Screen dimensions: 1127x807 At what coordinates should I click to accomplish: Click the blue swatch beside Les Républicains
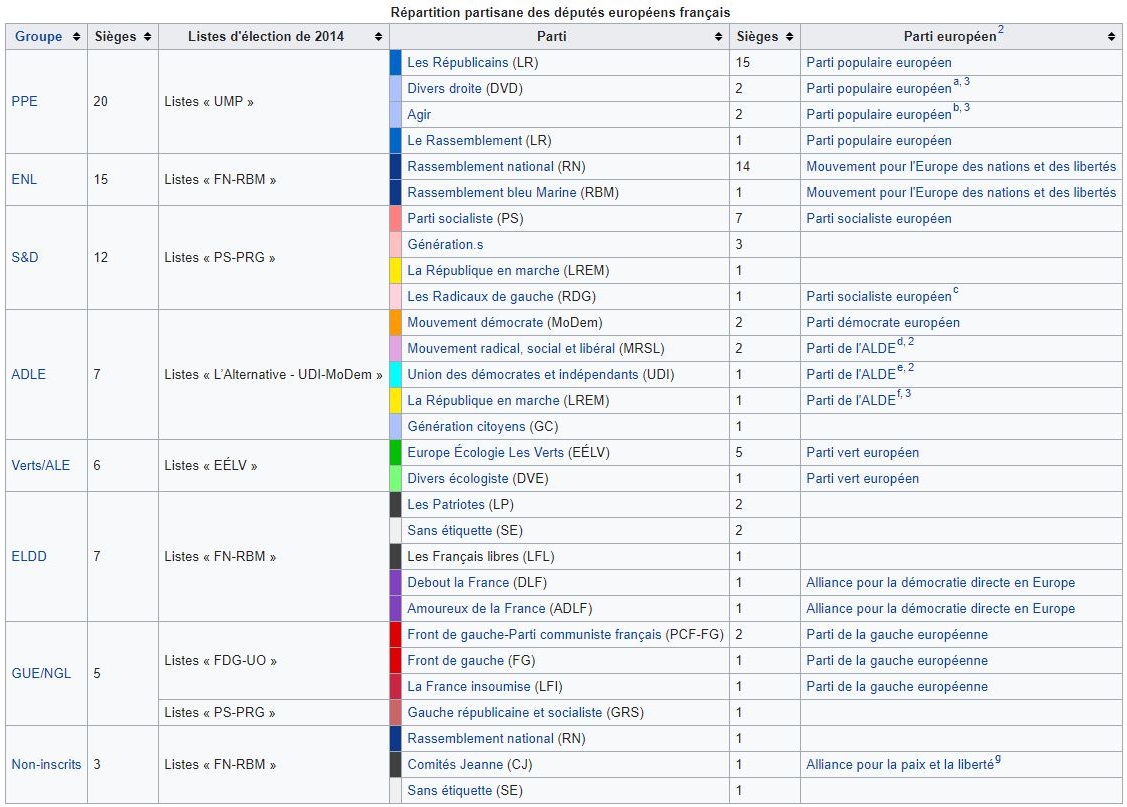[394, 62]
